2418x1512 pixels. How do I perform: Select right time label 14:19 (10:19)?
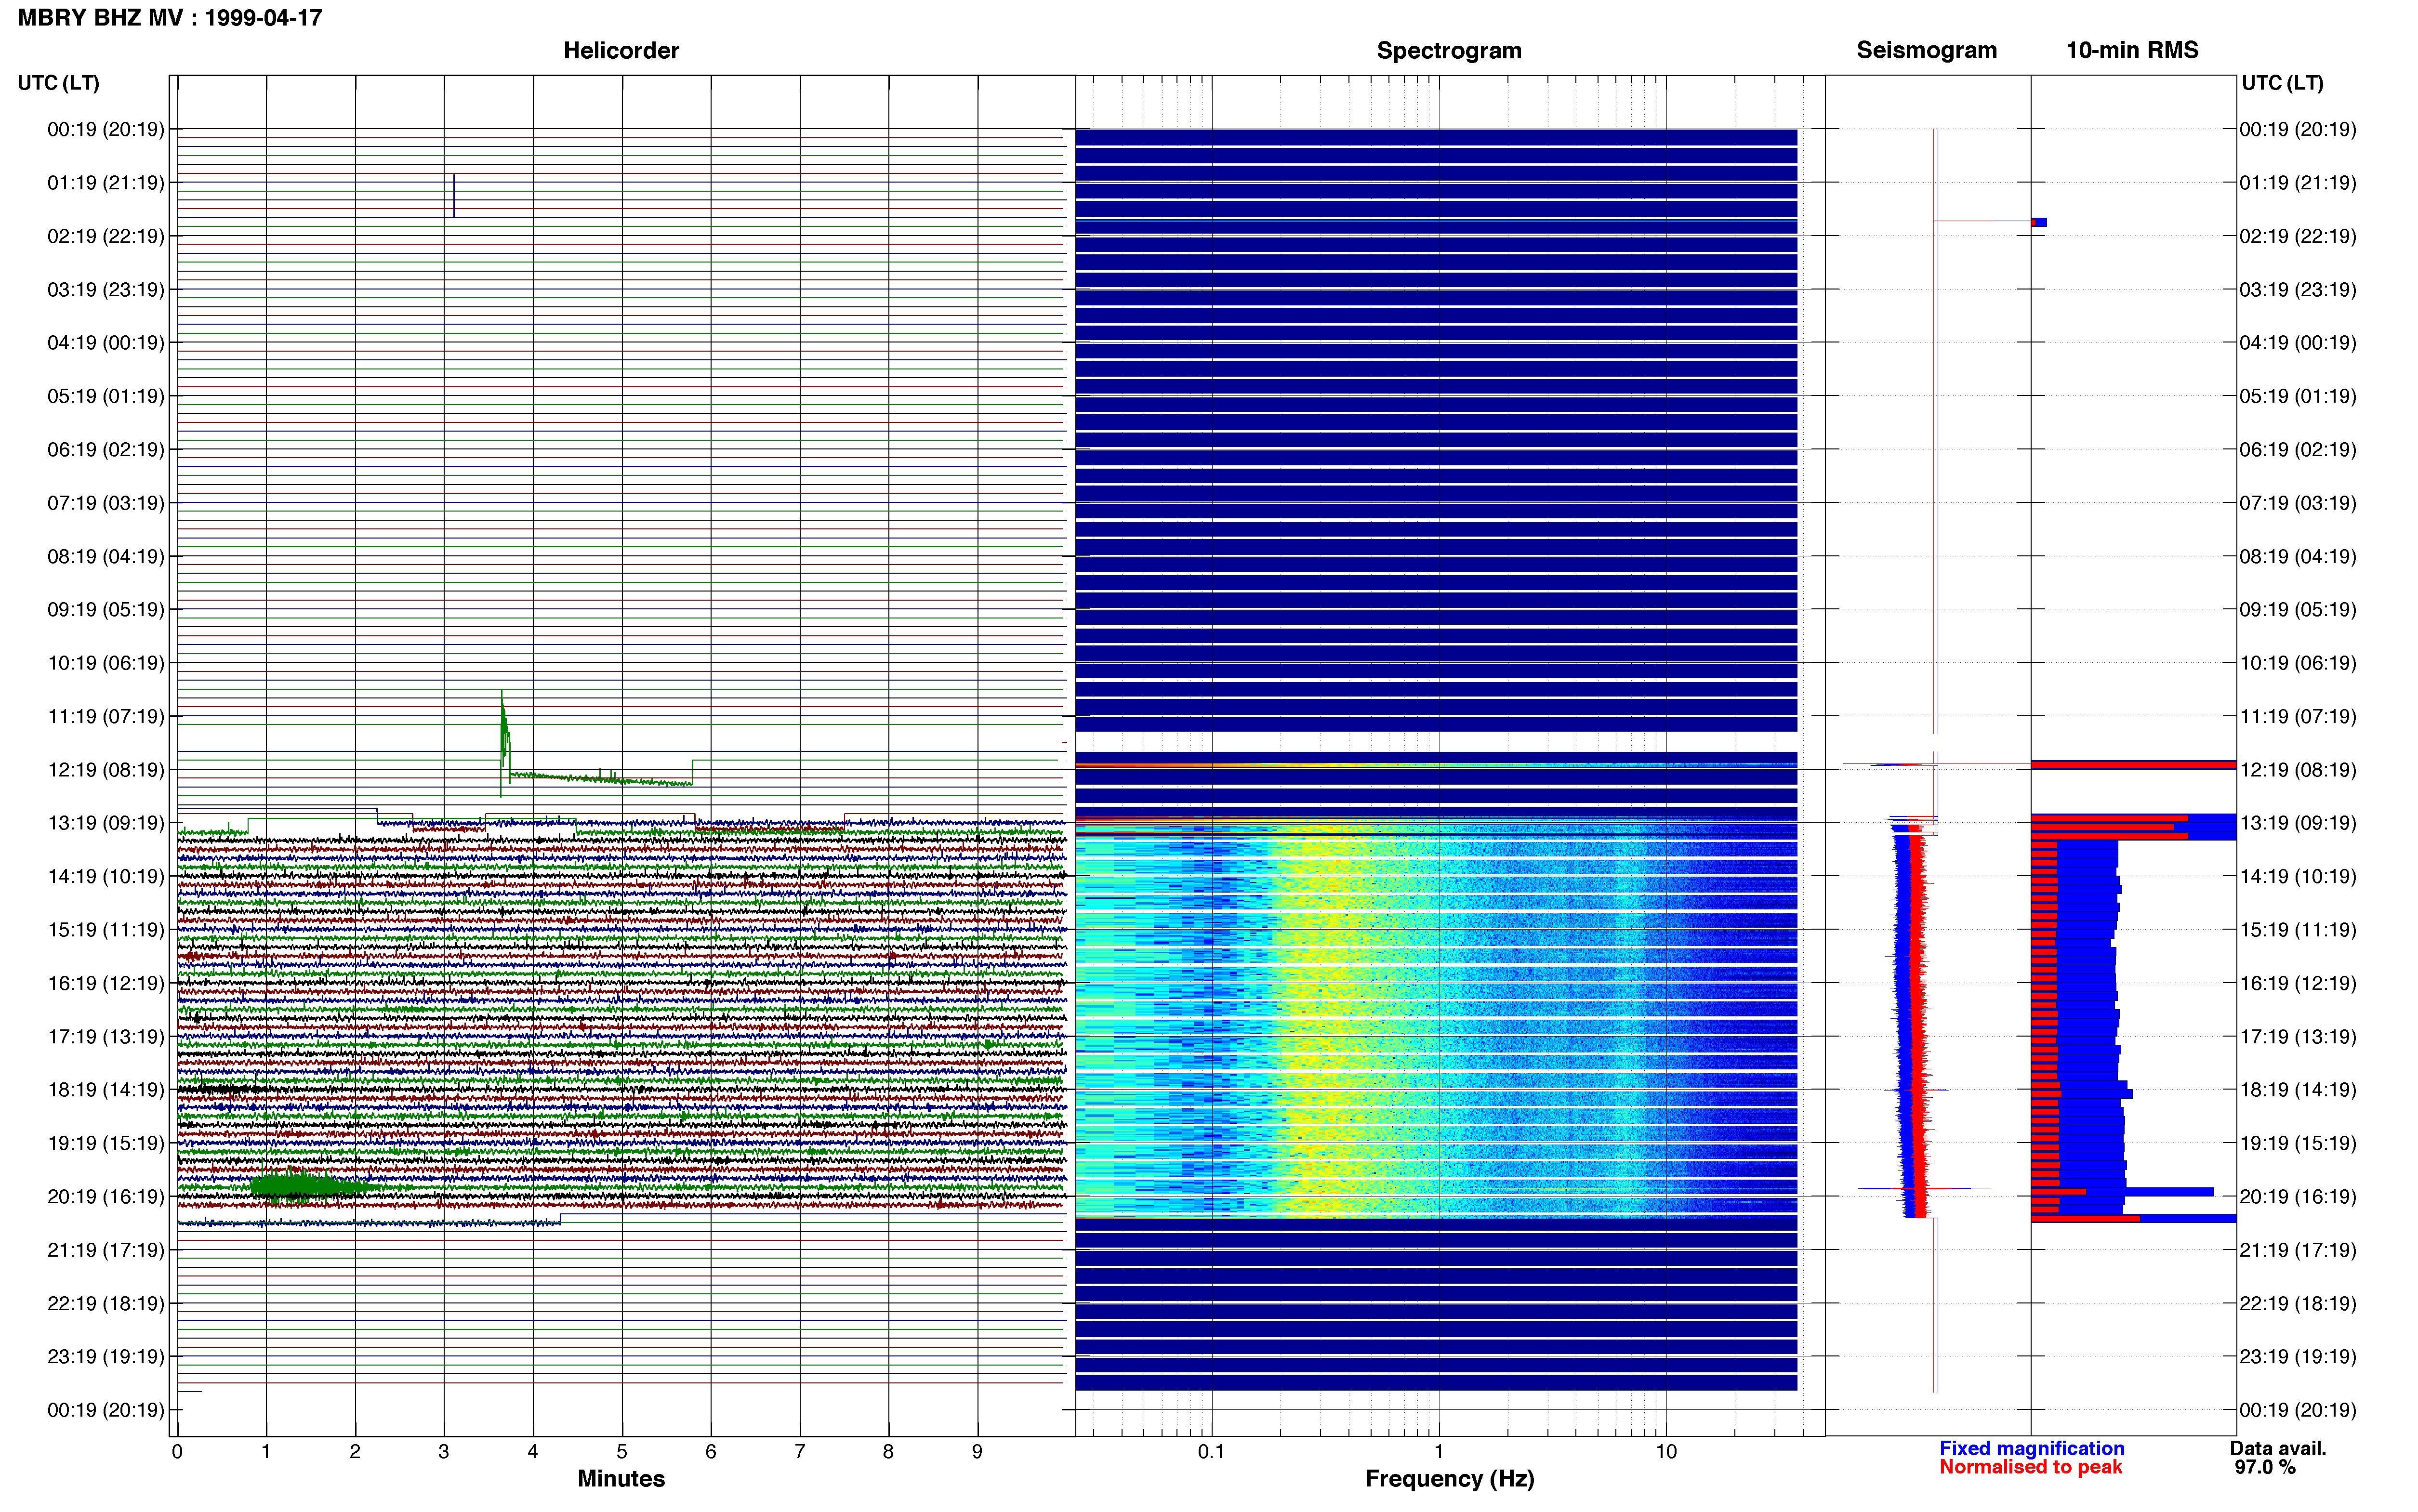(2298, 877)
